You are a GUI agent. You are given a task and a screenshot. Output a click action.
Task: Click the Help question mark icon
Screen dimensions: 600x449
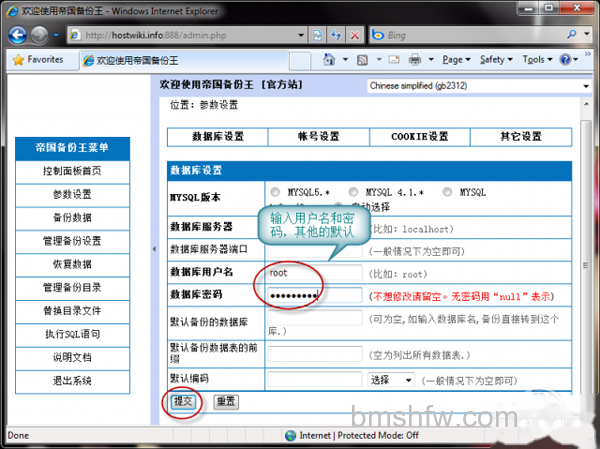pyautogui.click(x=565, y=60)
